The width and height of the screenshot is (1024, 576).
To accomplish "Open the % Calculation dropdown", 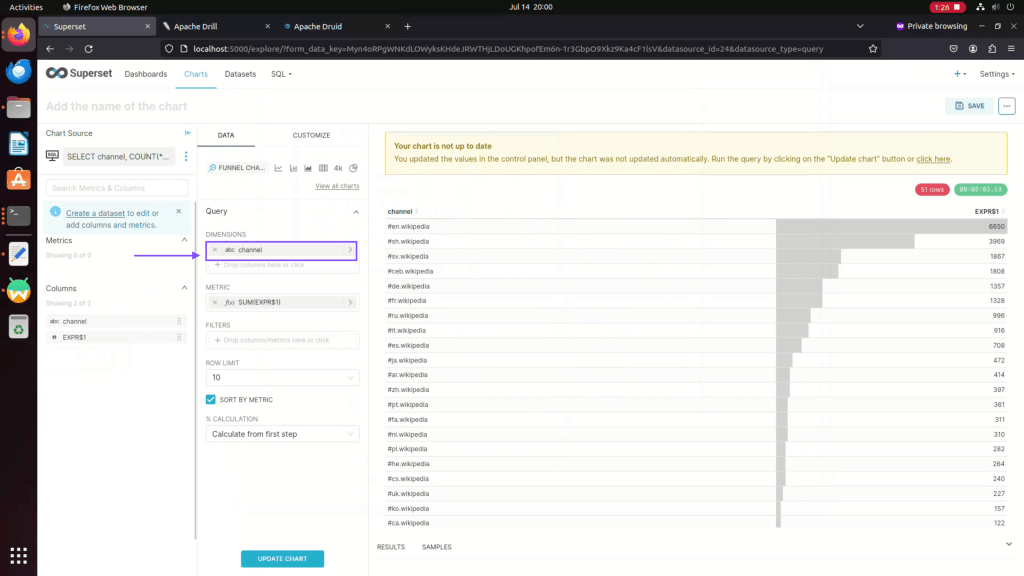I will [x=281, y=434].
